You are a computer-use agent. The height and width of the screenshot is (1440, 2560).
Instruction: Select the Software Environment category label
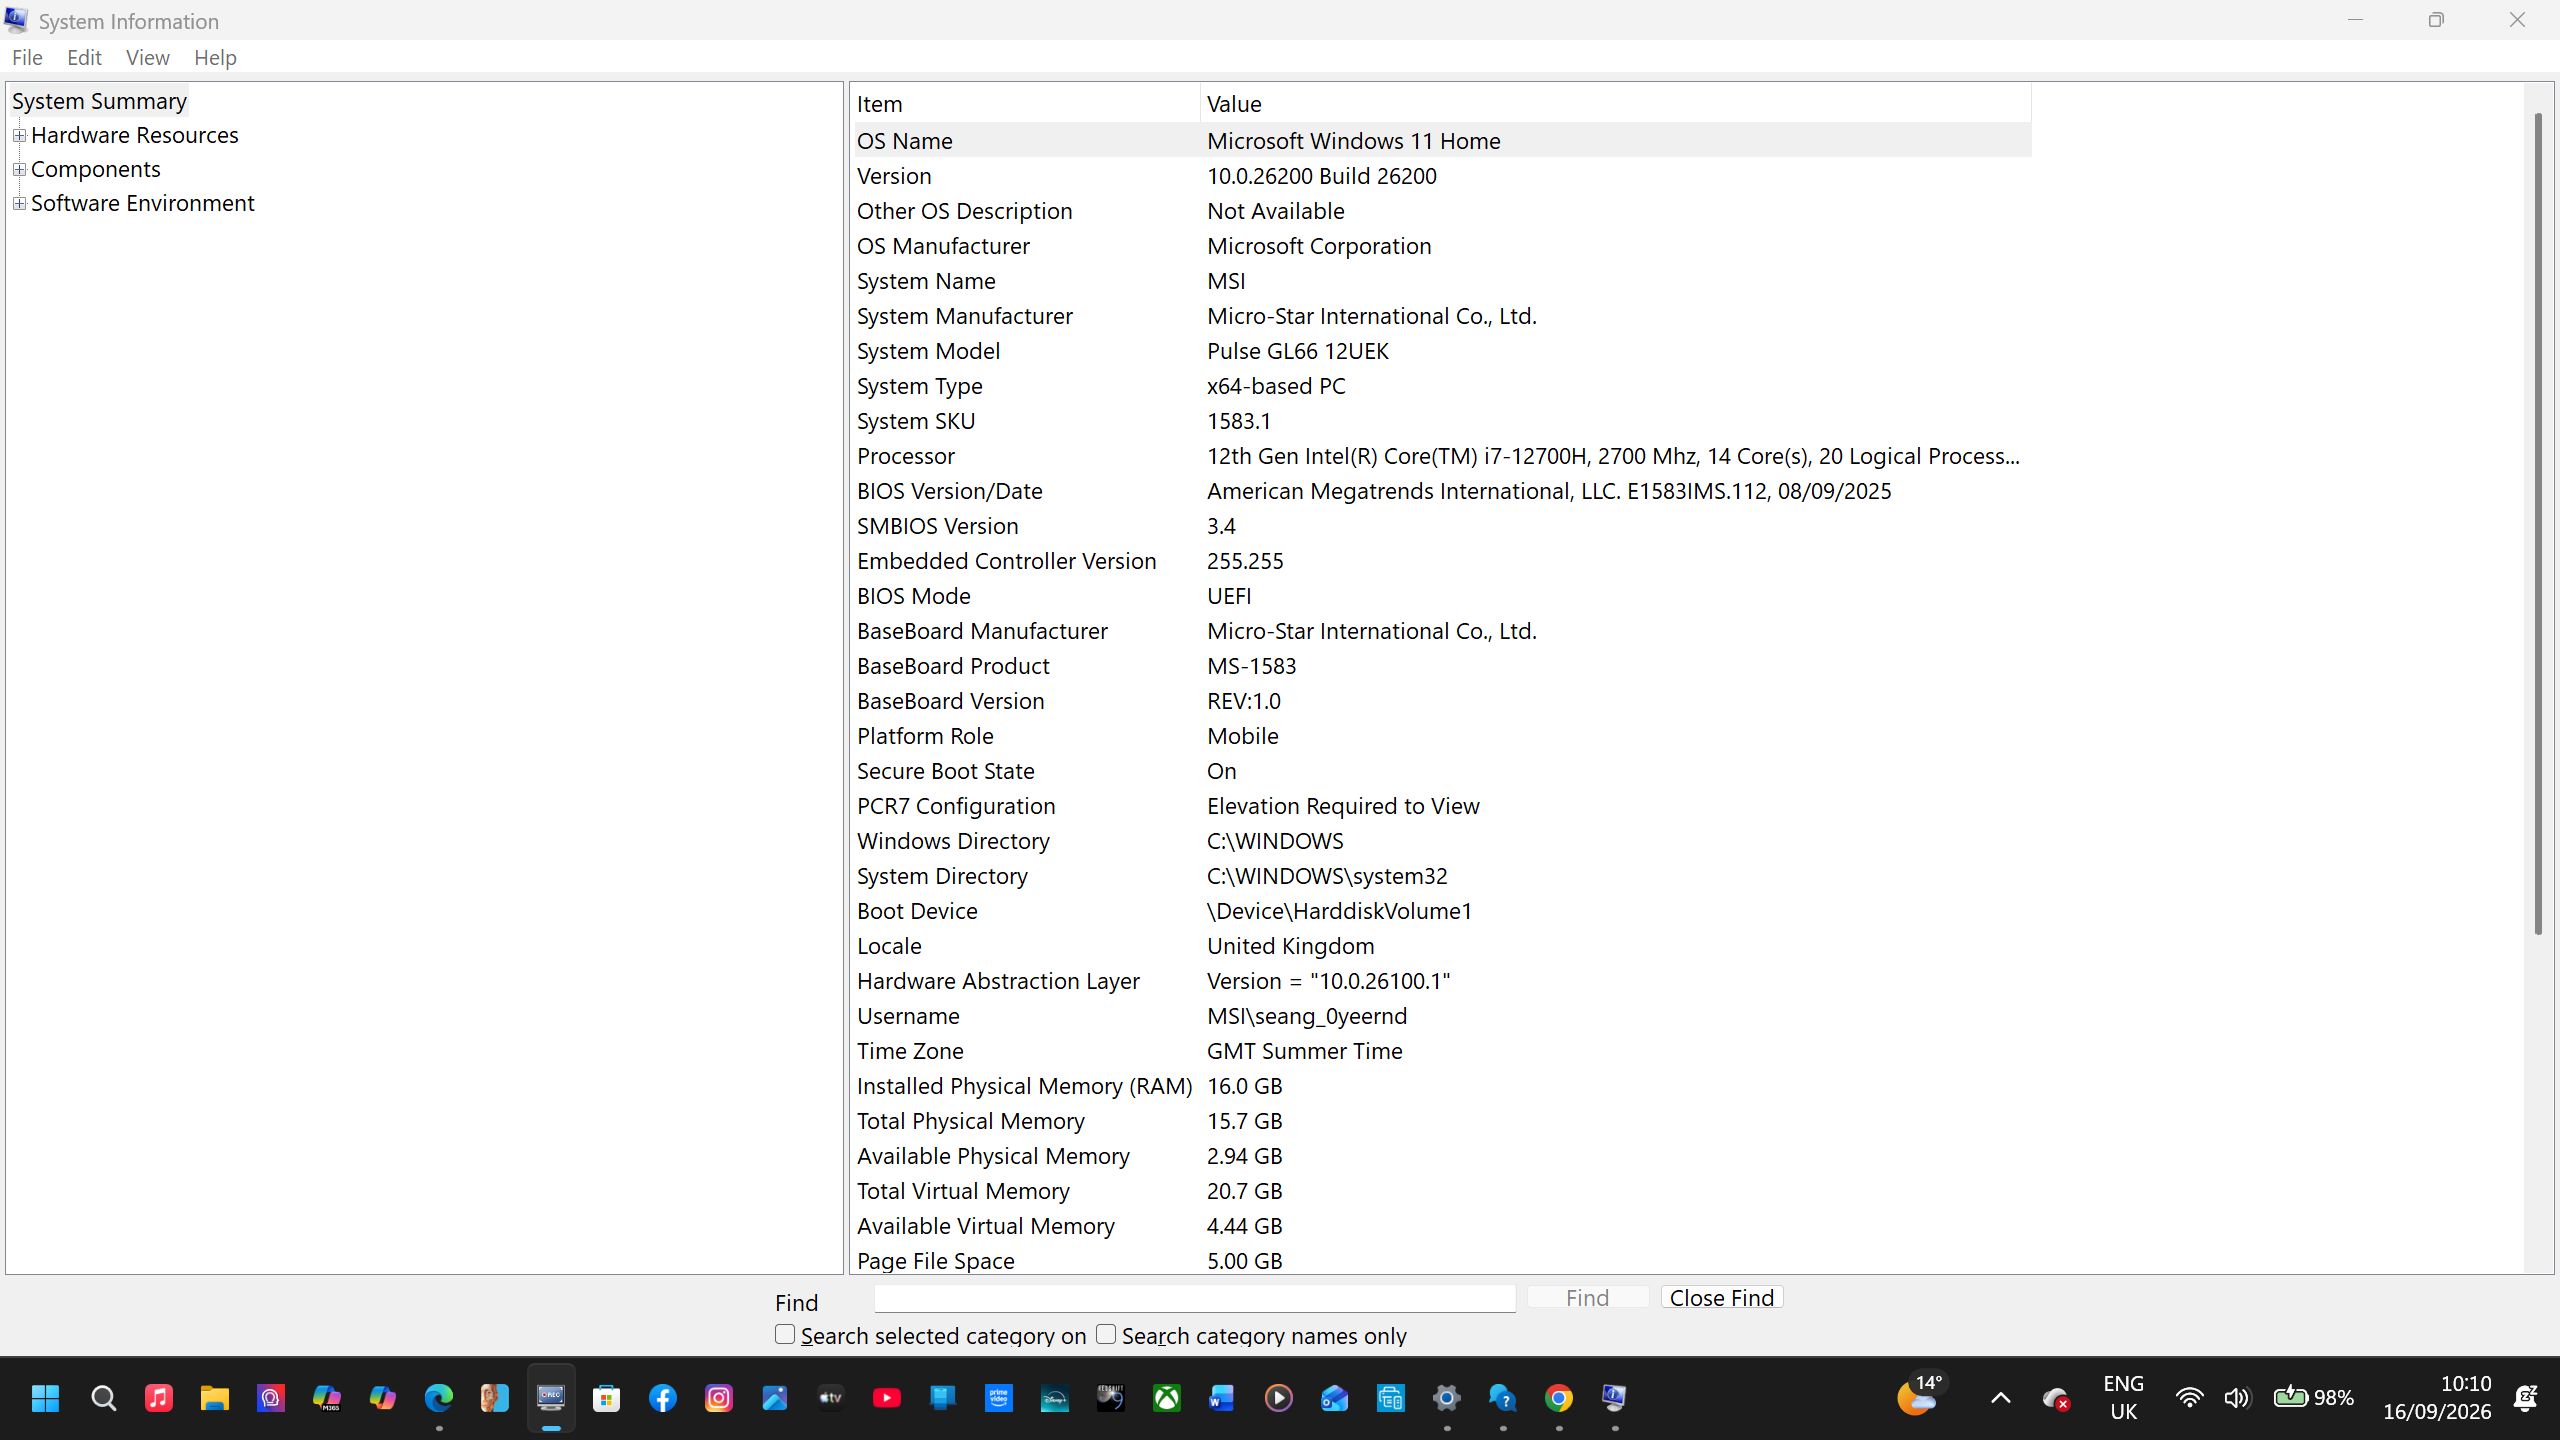[x=143, y=203]
